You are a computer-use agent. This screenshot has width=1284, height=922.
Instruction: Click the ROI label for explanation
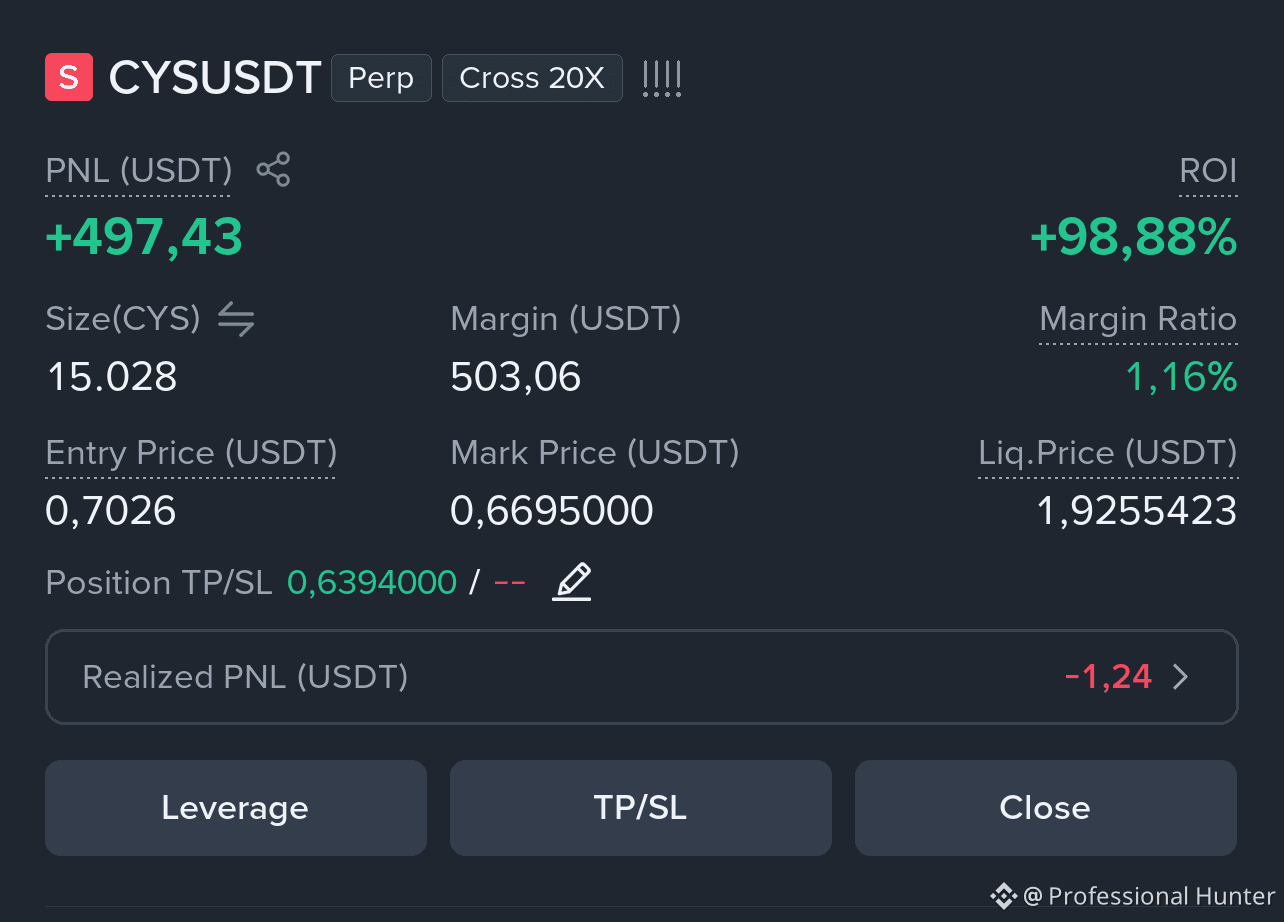pyautogui.click(x=1208, y=171)
